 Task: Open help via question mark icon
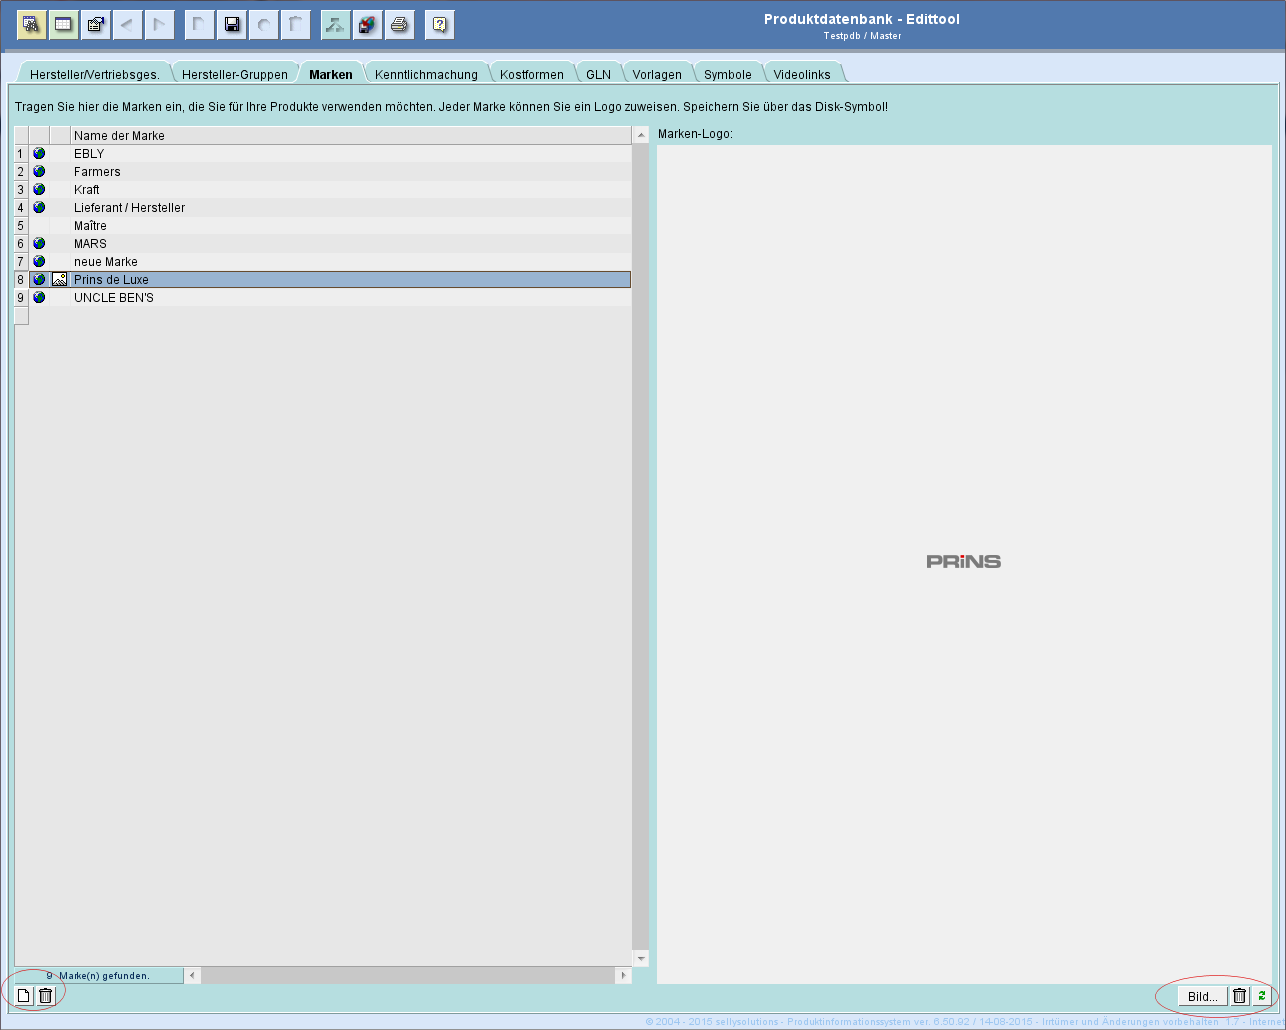pos(439,25)
